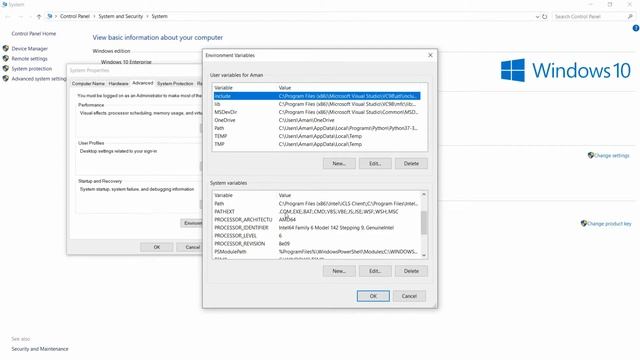This screenshot has width=640, height=360.
Task: Click Edit under System variables
Action: tap(375, 271)
